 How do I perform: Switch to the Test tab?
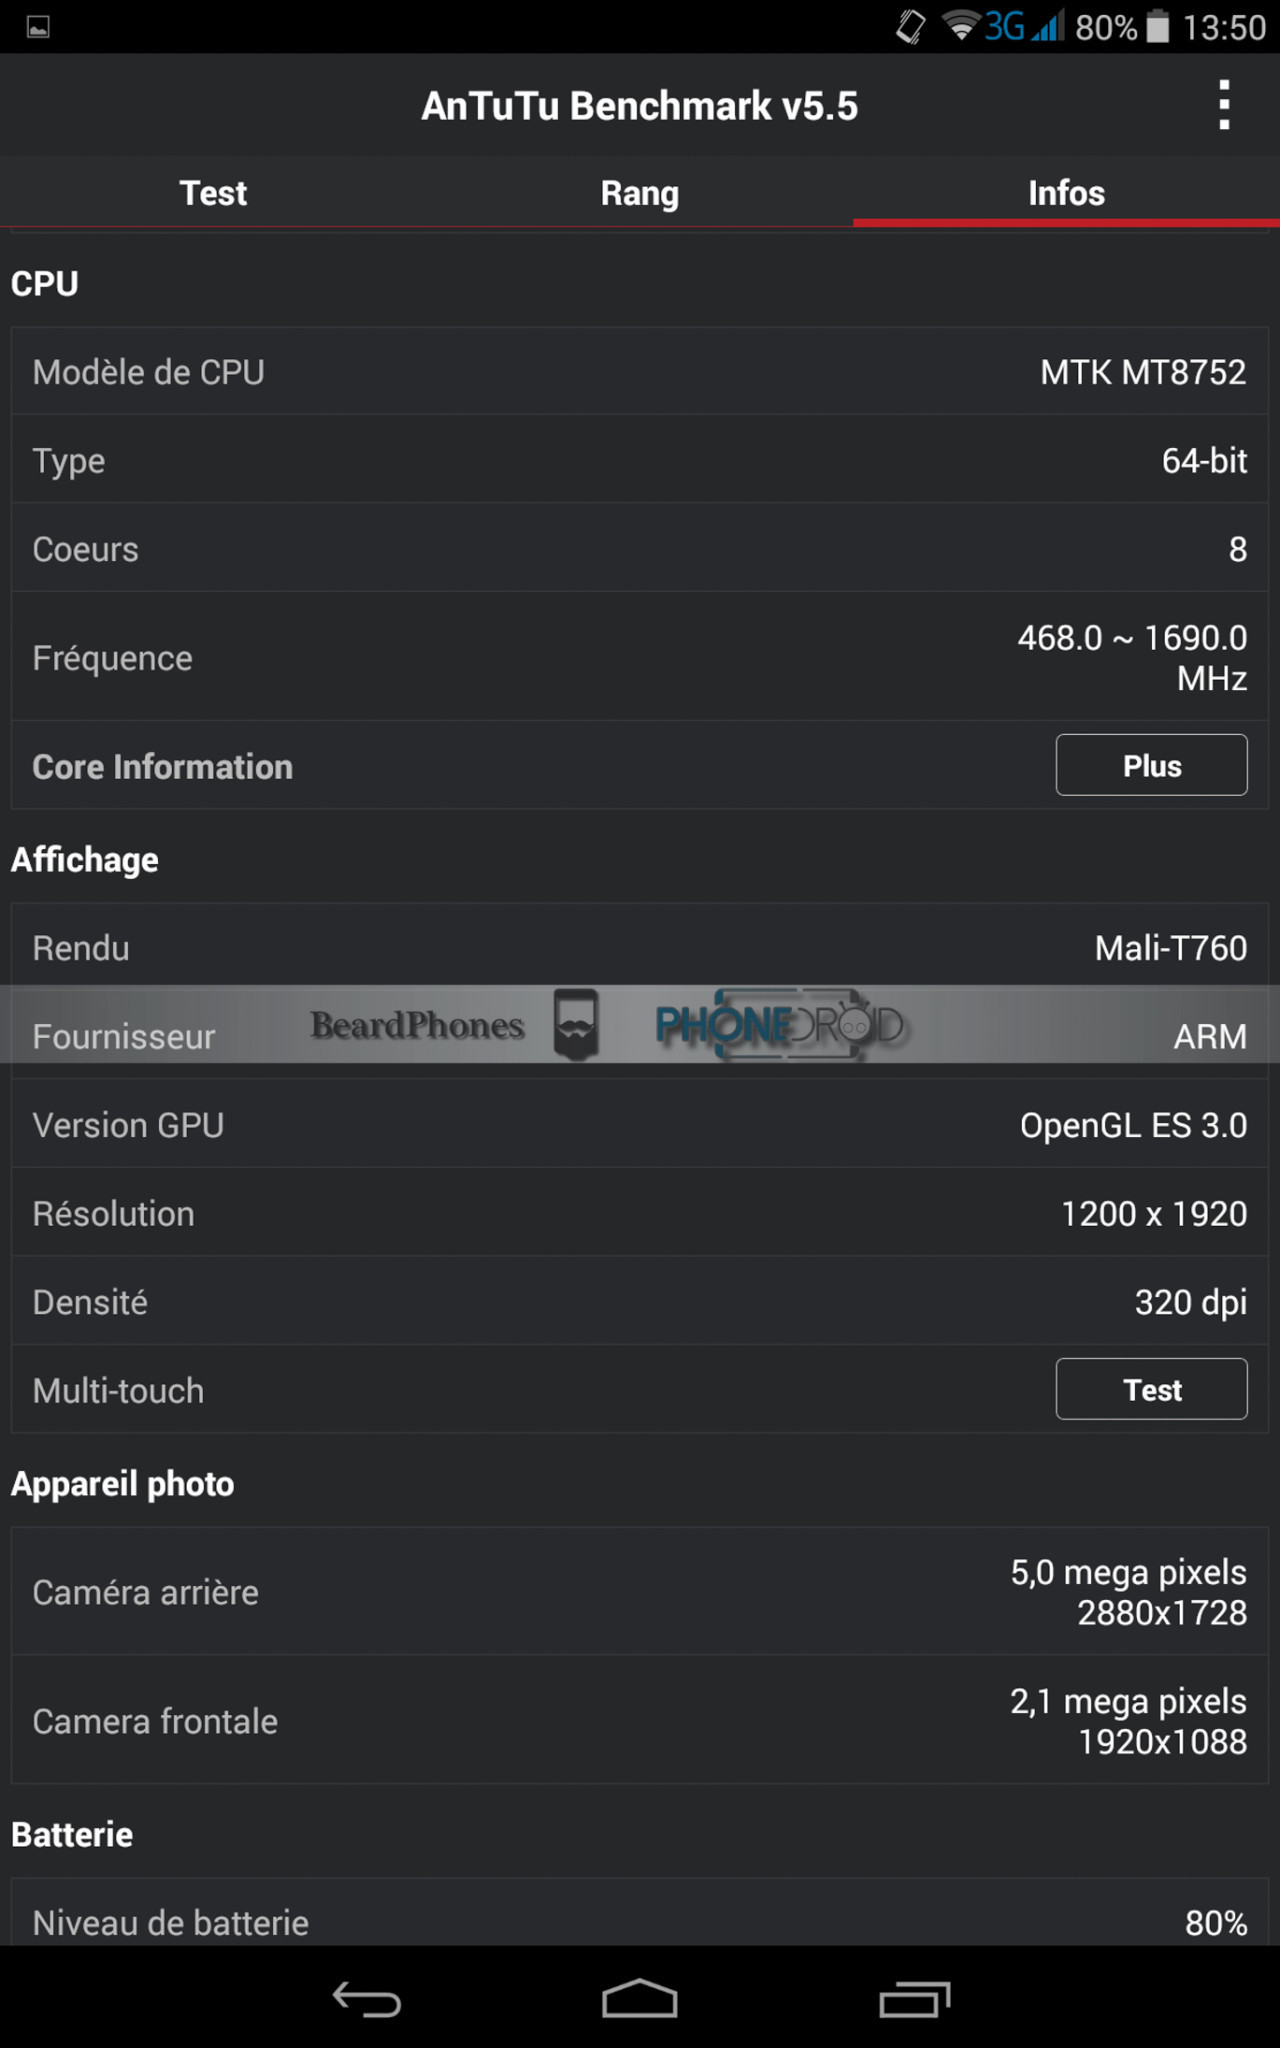pos(213,193)
